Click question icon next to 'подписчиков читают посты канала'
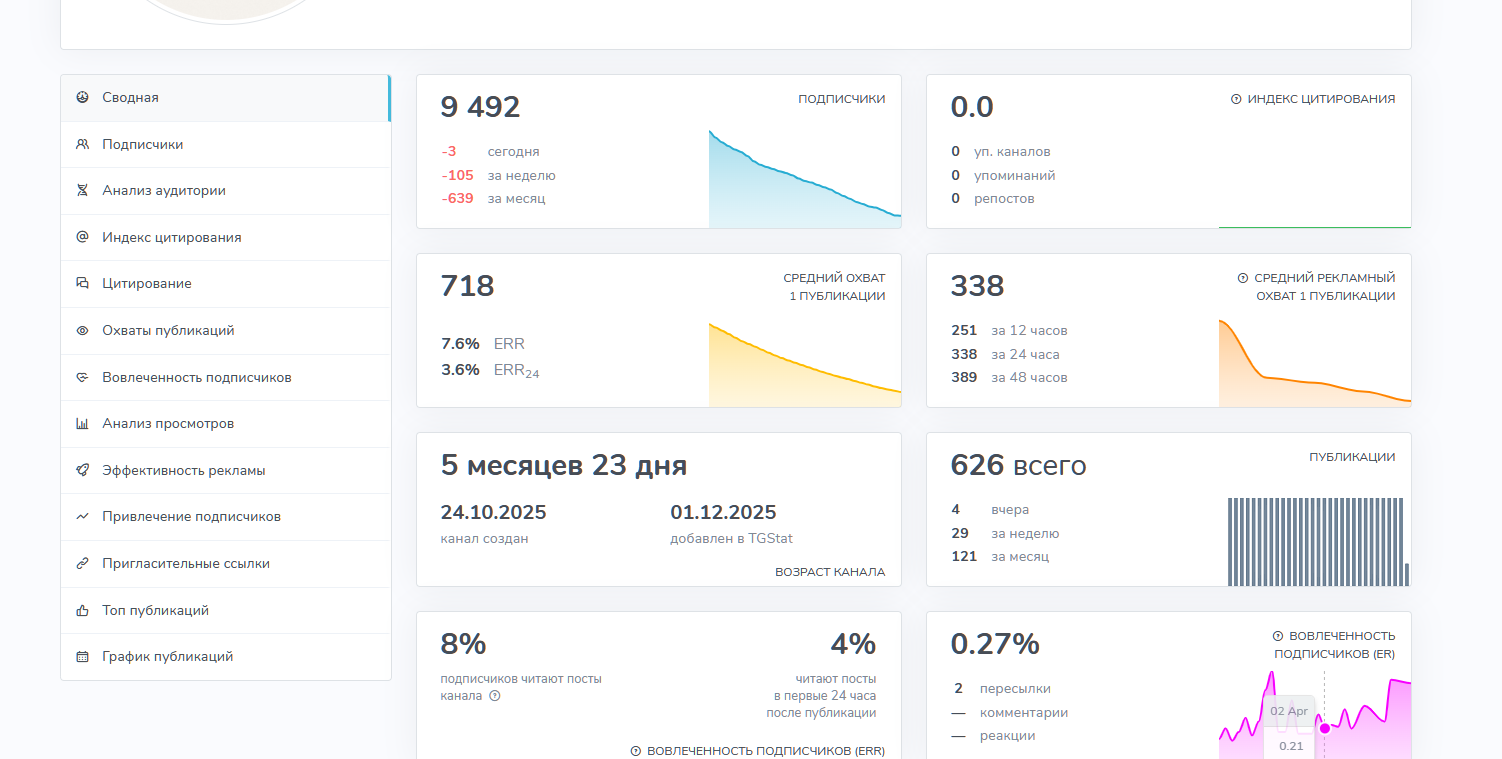Screen dimensions: 1502x759 tap(494, 696)
